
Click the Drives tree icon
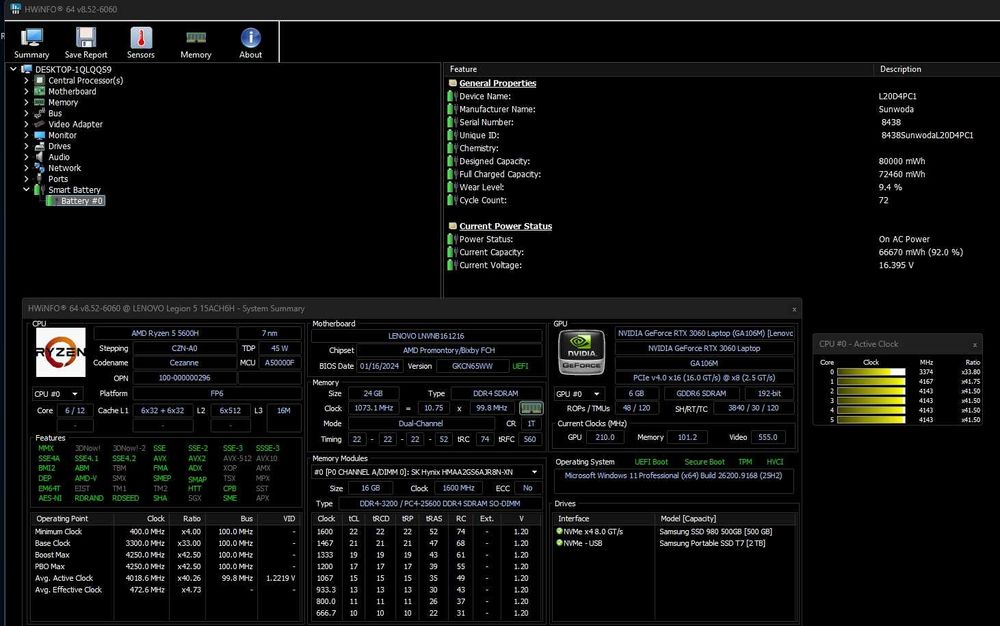(40, 146)
